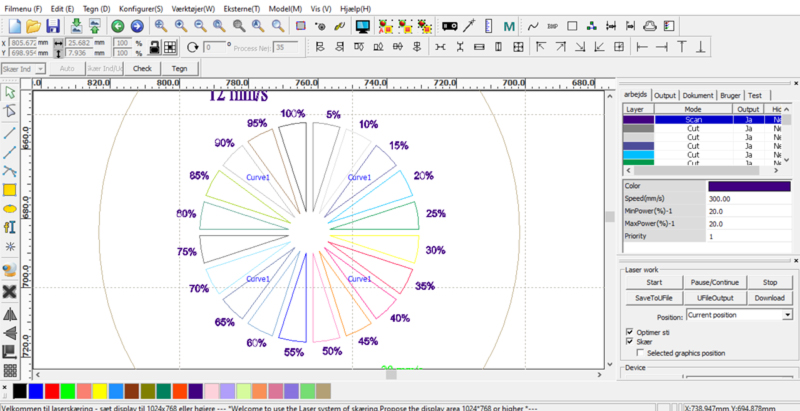This screenshot has width=800, height=411.
Task: Click the Zoom in magnifier icon
Action: [181, 25]
